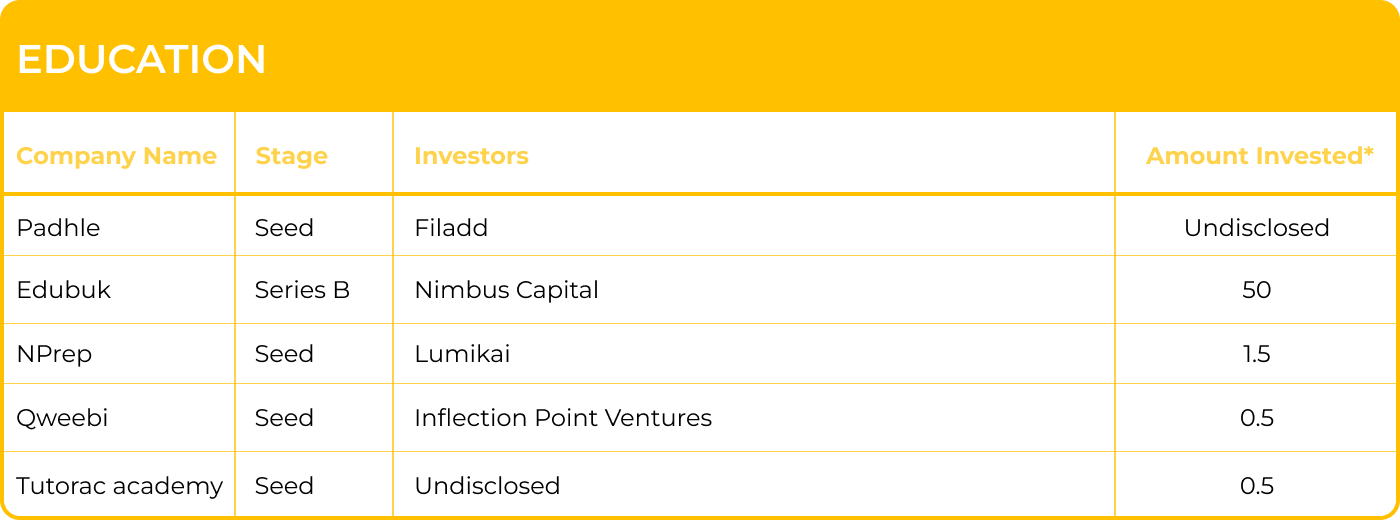
Task: Click the Filadd investor name
Action: (451, 228)
